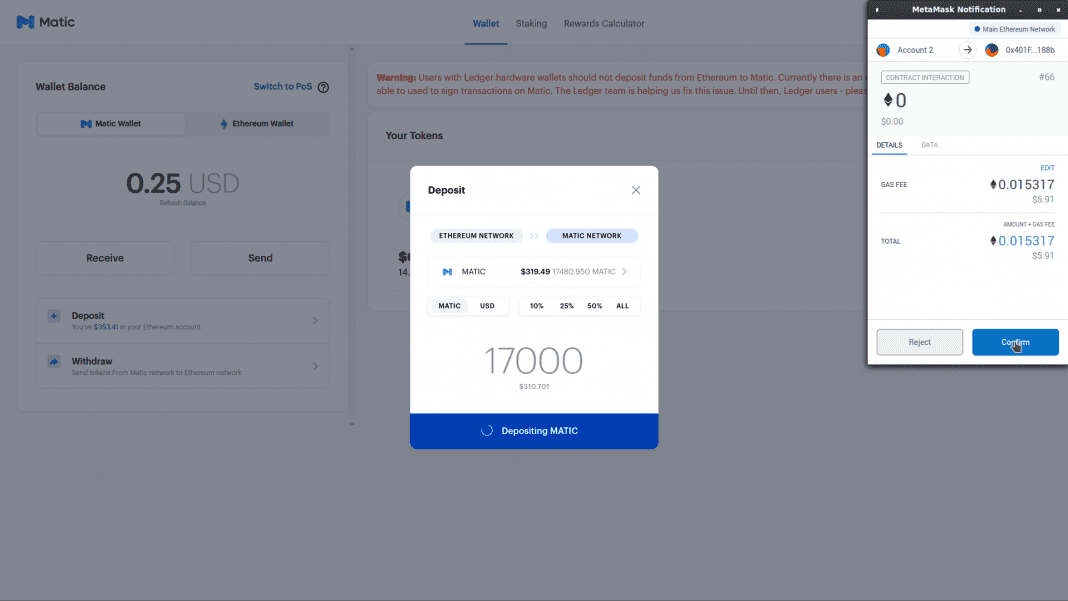Click the Account 2 avatar icon in MetaMask

pyautogui.click(x=884, y=49)
